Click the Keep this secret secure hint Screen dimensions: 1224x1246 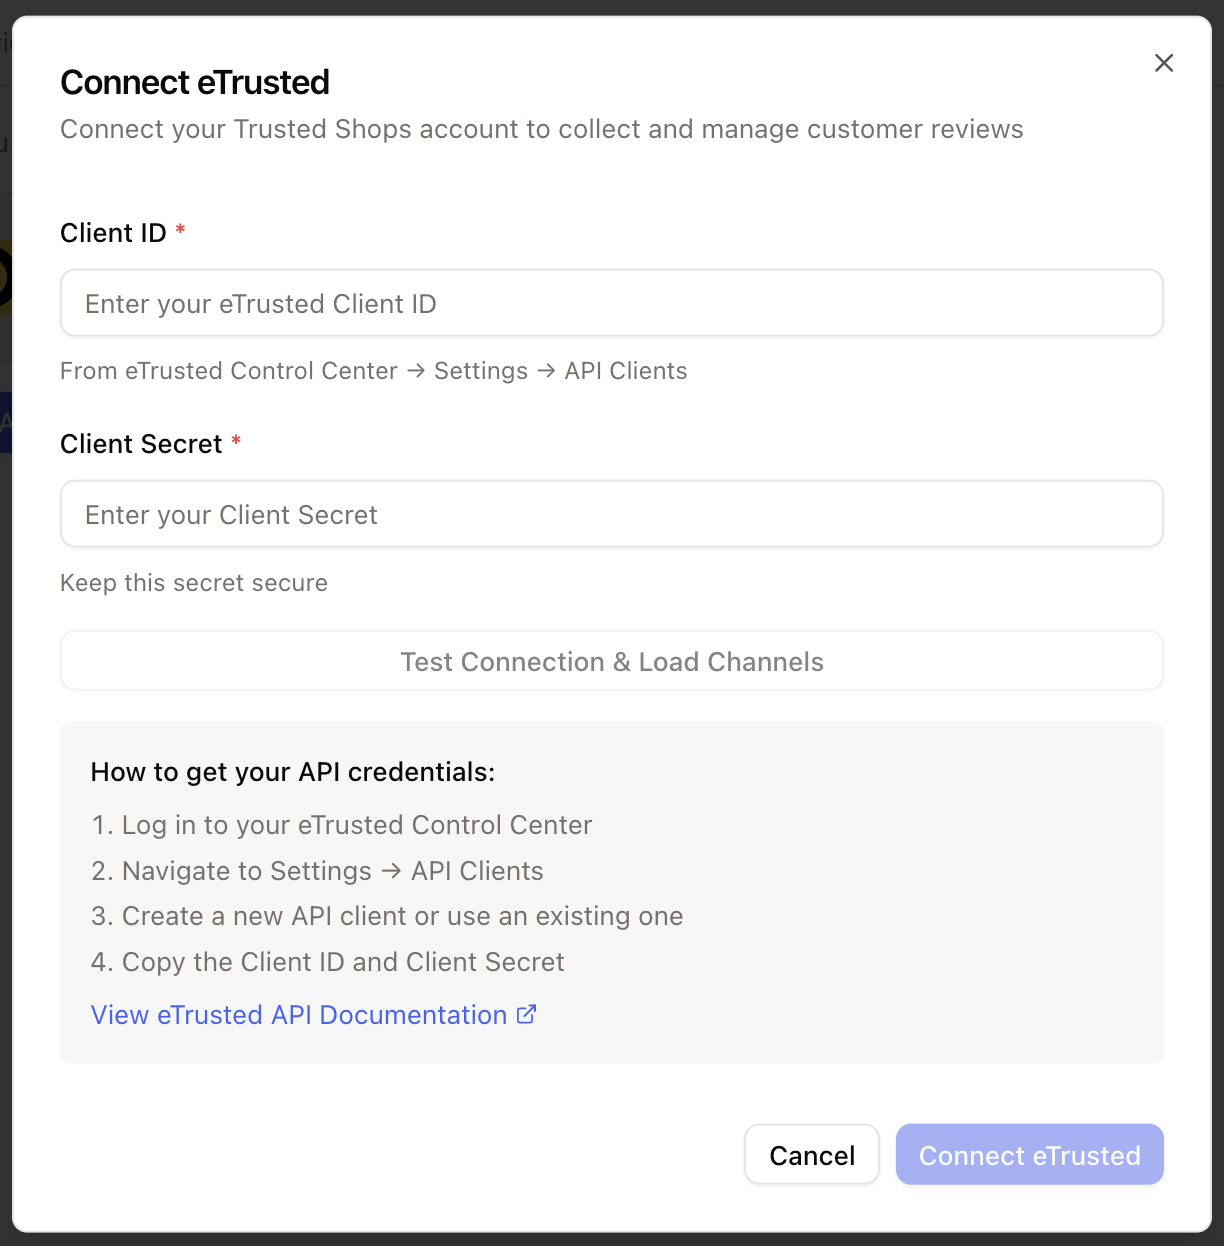coord(194,583)
